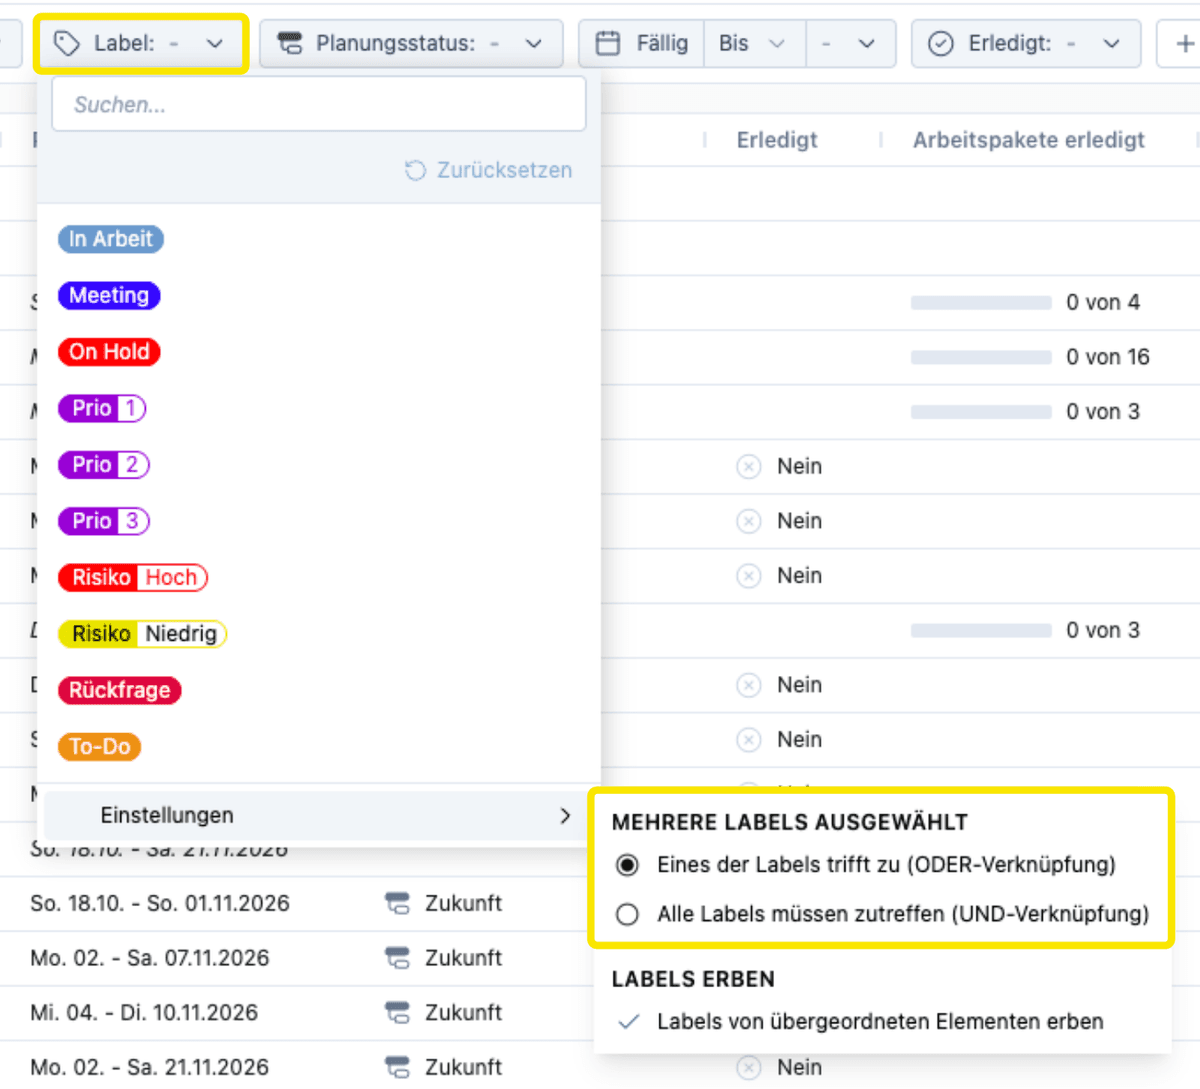Choose the Prio 1 label
Screen dimensions: 1200x1089
[x=102, y=408]
